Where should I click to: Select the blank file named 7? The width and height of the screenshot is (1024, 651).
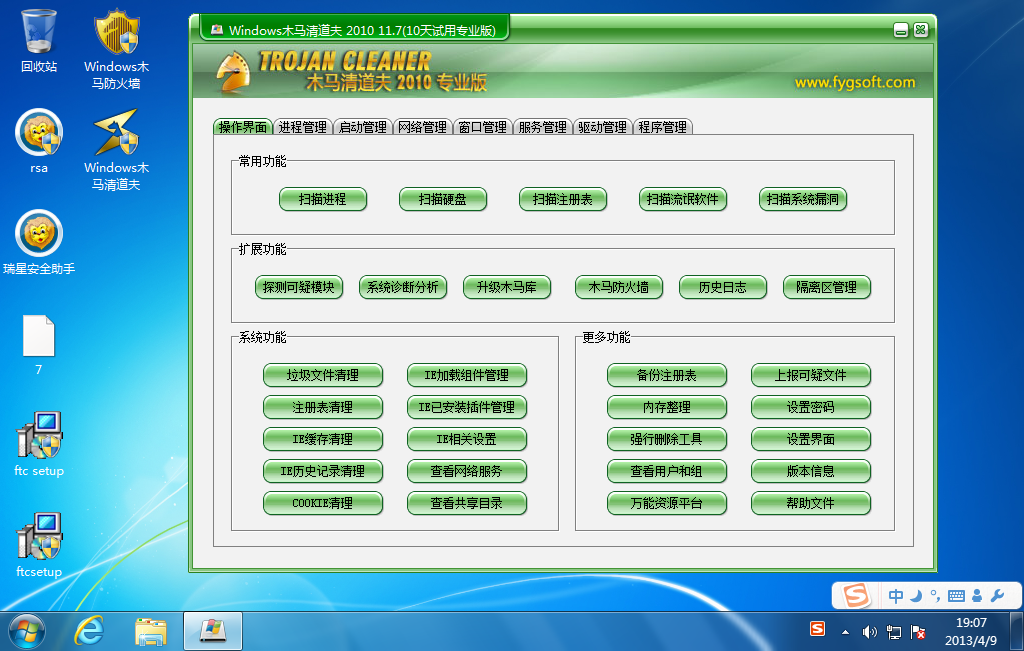39,344
